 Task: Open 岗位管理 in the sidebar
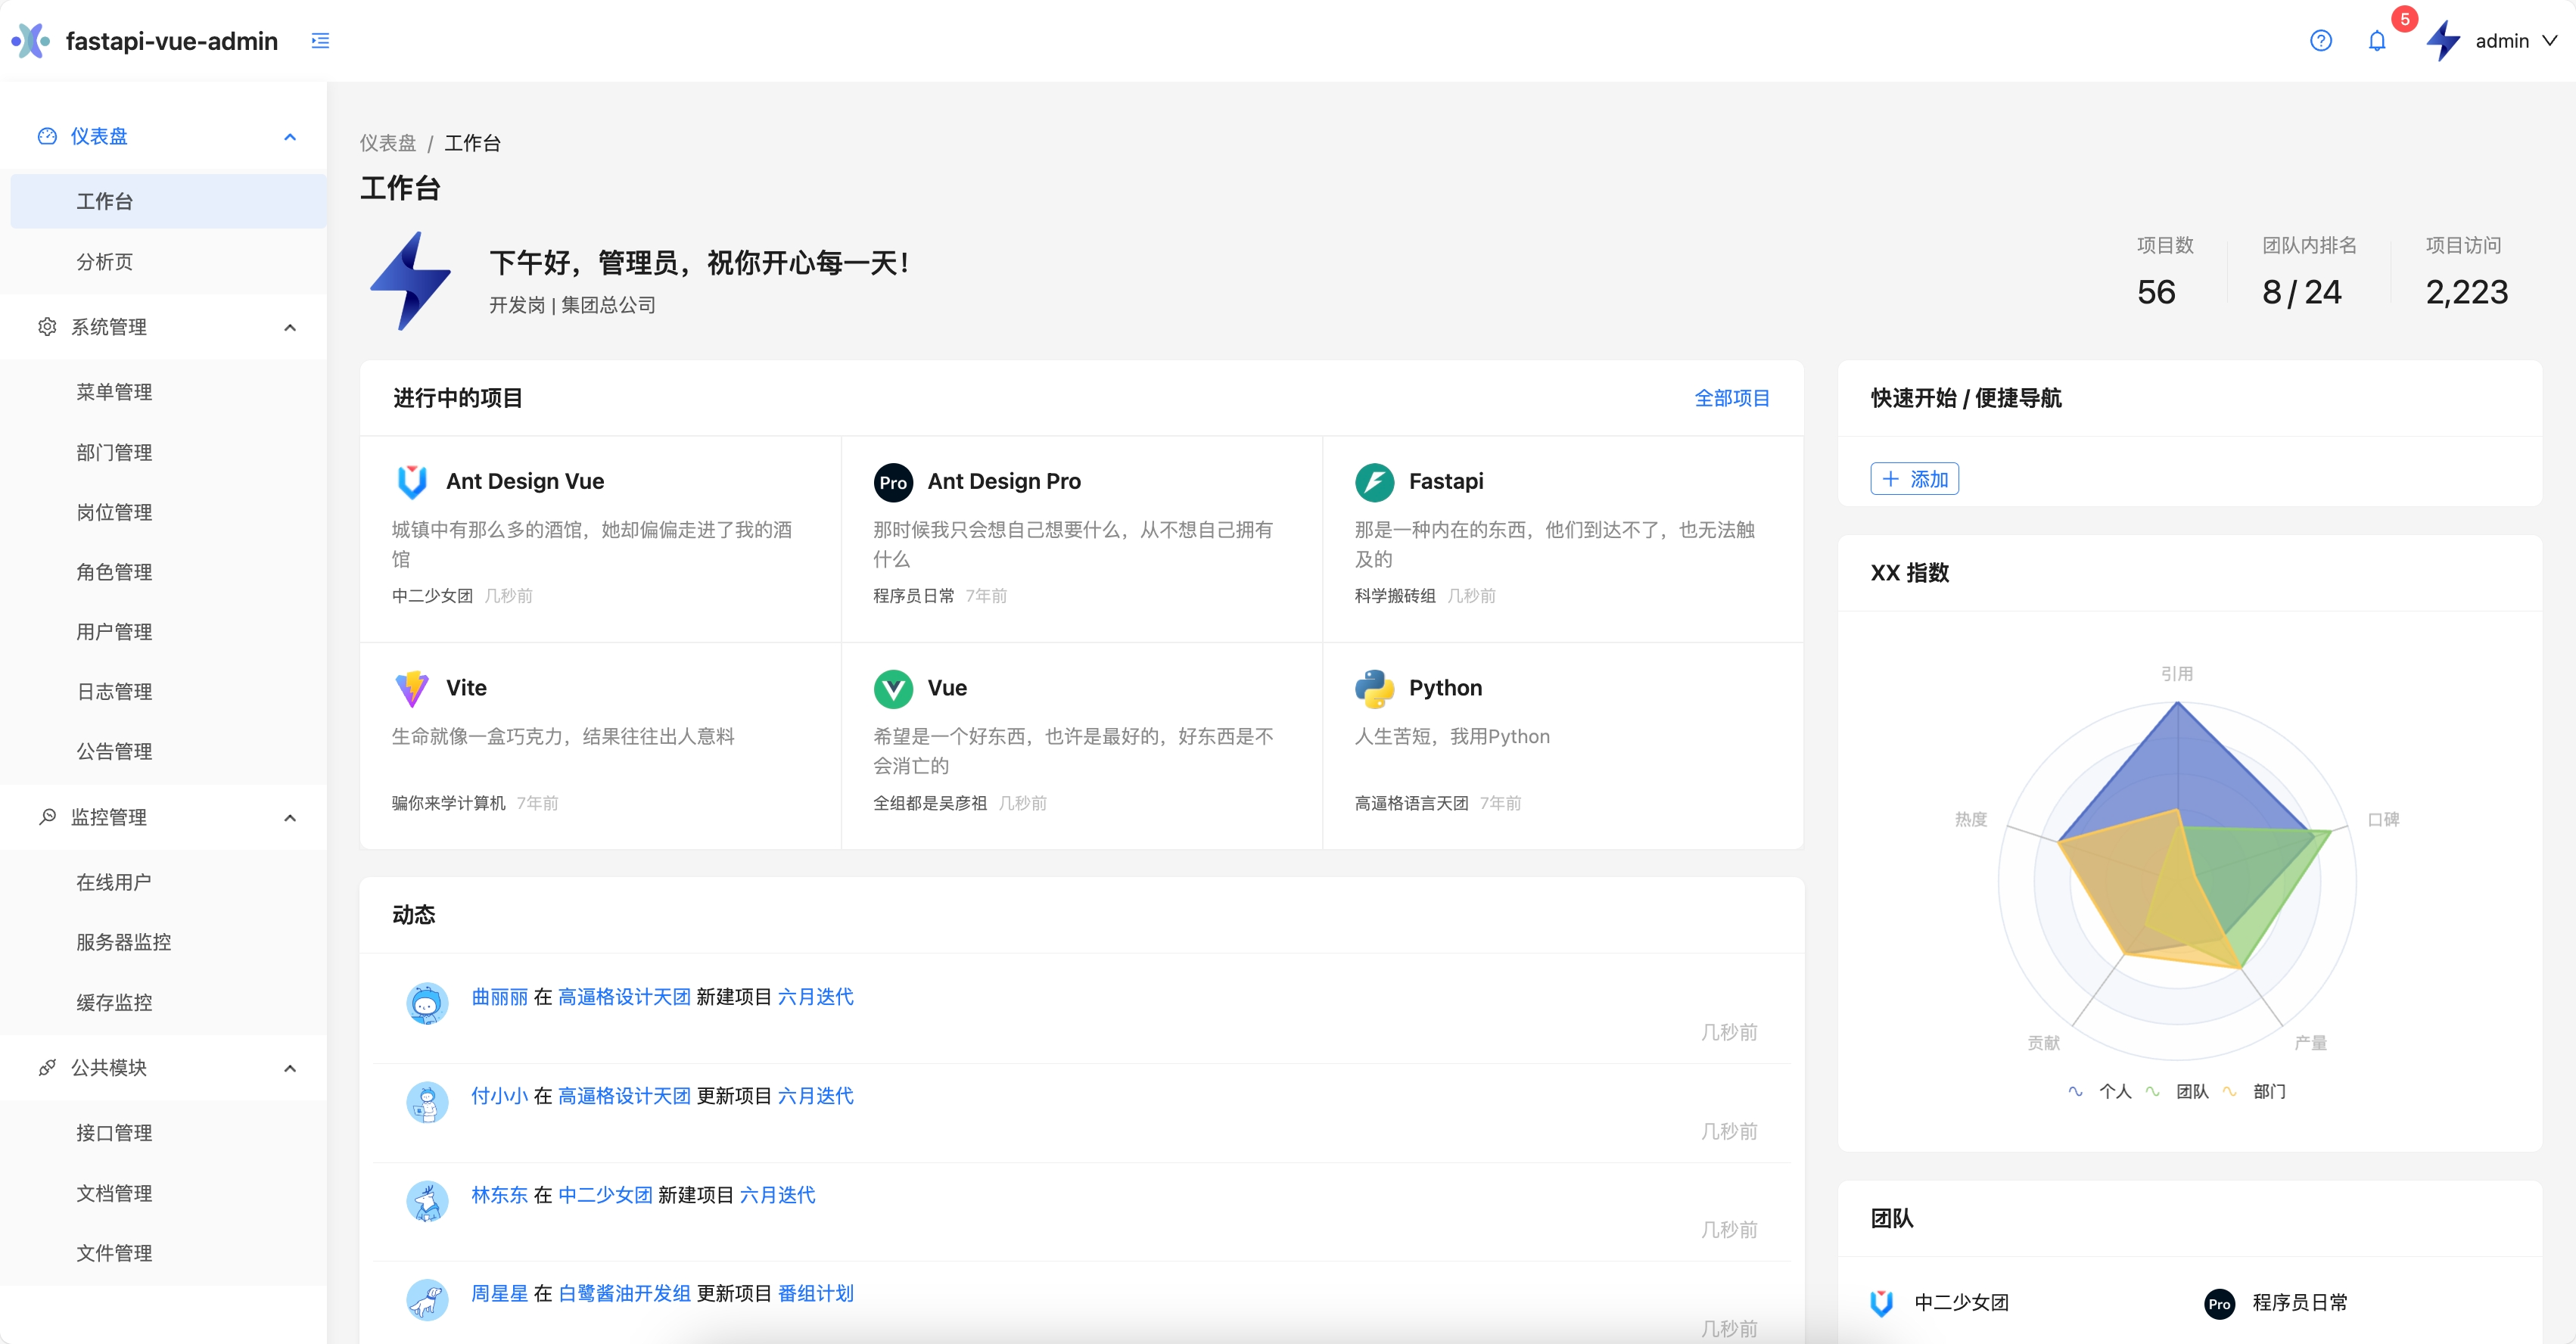[168, 512]
